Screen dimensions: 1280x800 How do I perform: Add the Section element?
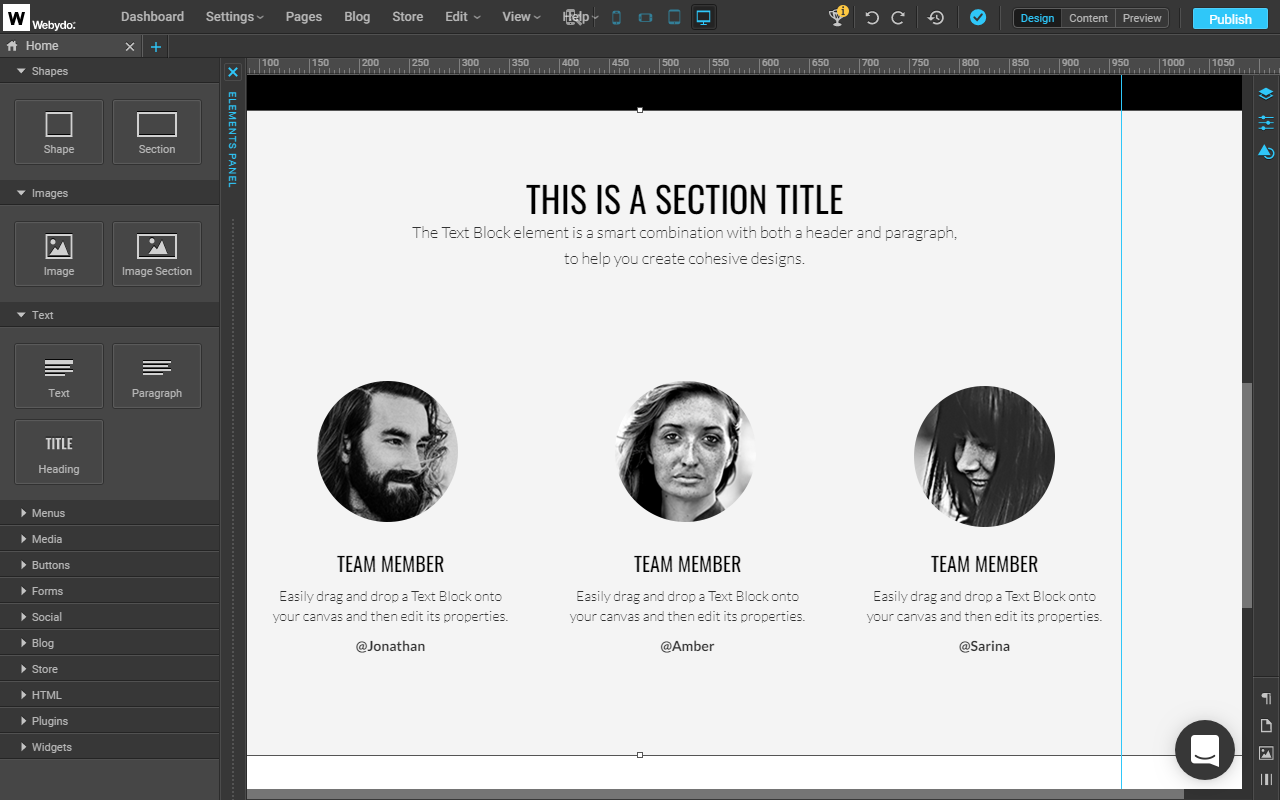point(157,132)
